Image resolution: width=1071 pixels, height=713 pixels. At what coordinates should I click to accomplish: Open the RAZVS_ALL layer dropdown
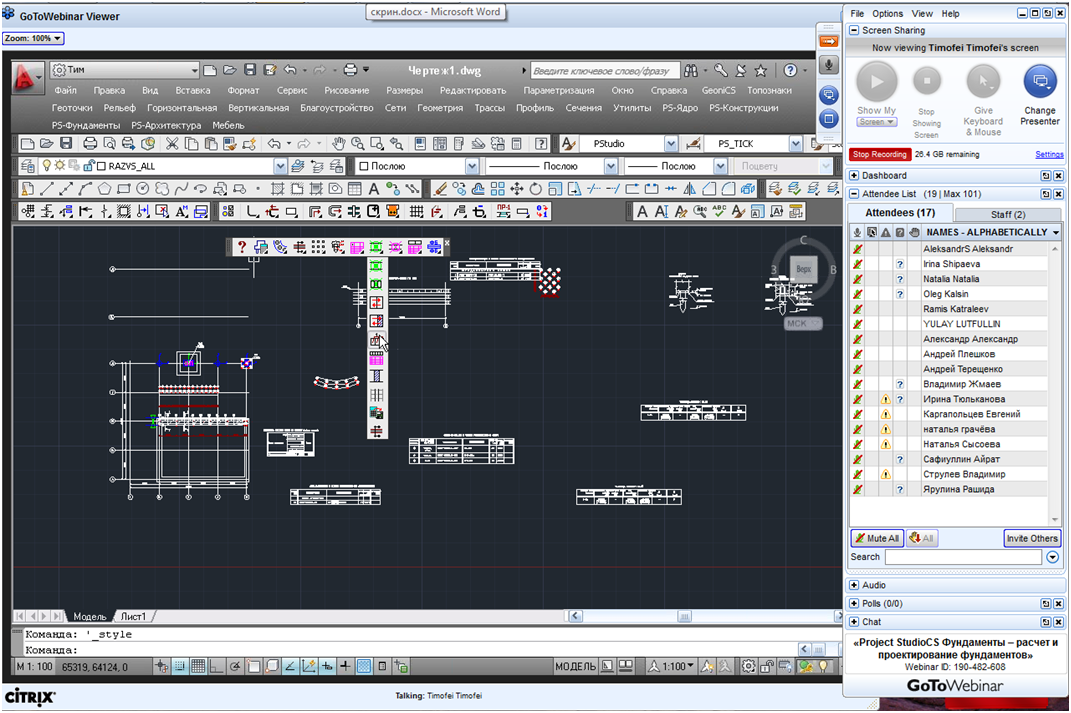279,166
